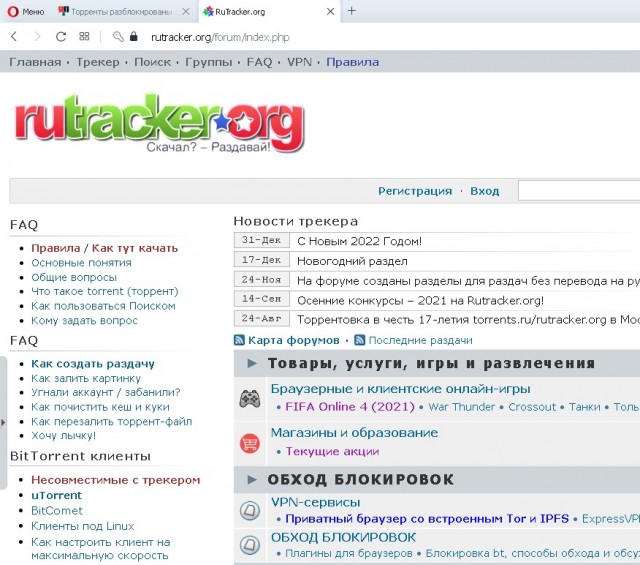
Task: Open news item Новогодний раздел
Action: (x=352, y=261)
